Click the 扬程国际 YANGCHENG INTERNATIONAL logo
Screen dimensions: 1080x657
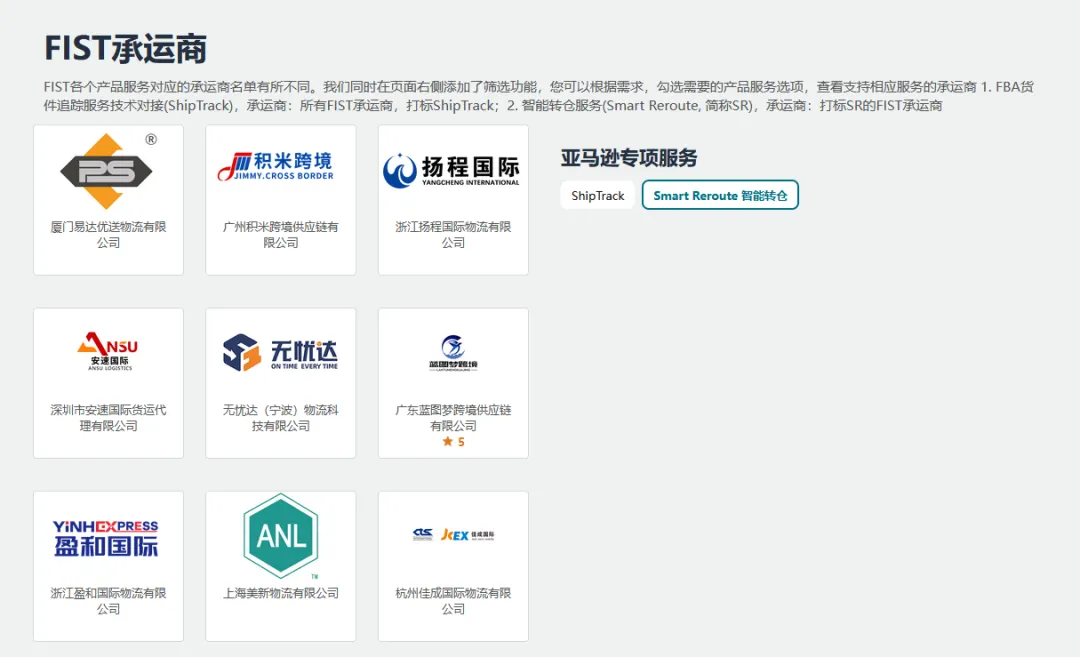click(x=453, y=168)
